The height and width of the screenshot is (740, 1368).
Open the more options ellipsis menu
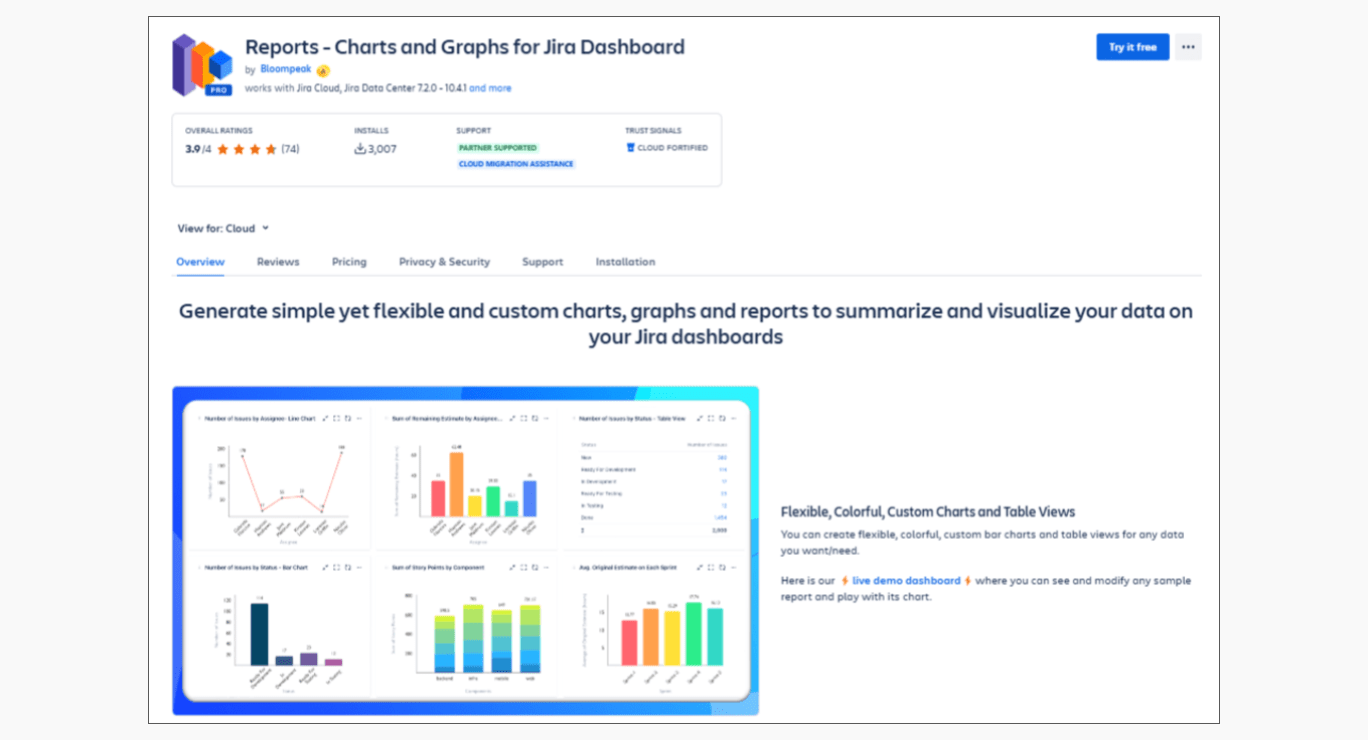coord(1188,47)
